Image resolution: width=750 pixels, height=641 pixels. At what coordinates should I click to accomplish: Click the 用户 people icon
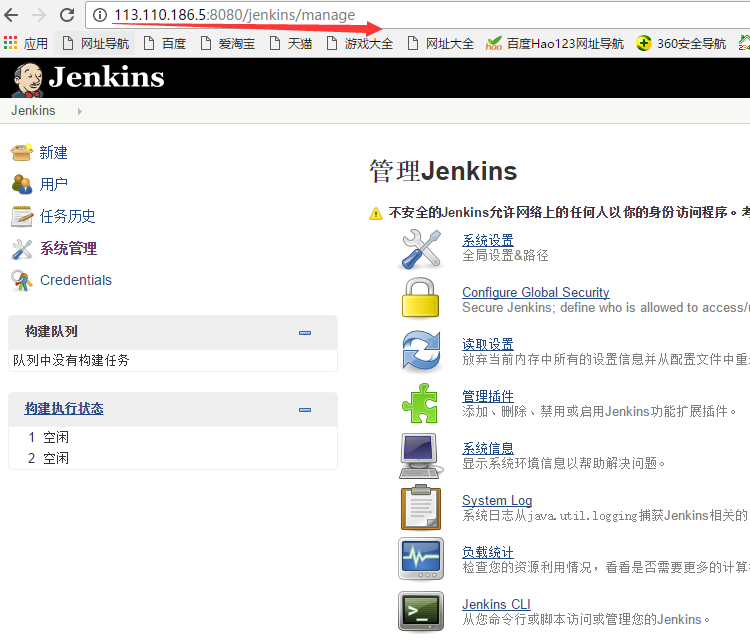22,184
